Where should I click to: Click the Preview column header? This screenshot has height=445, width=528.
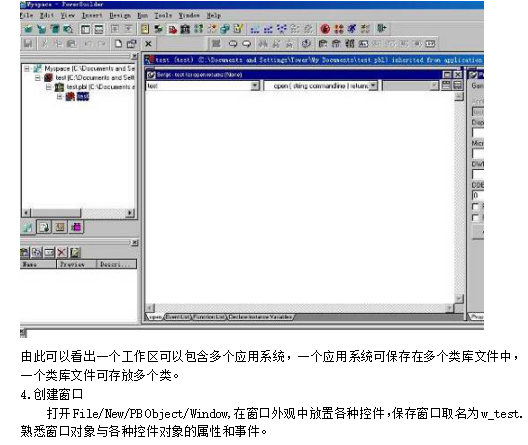(76, 264)
